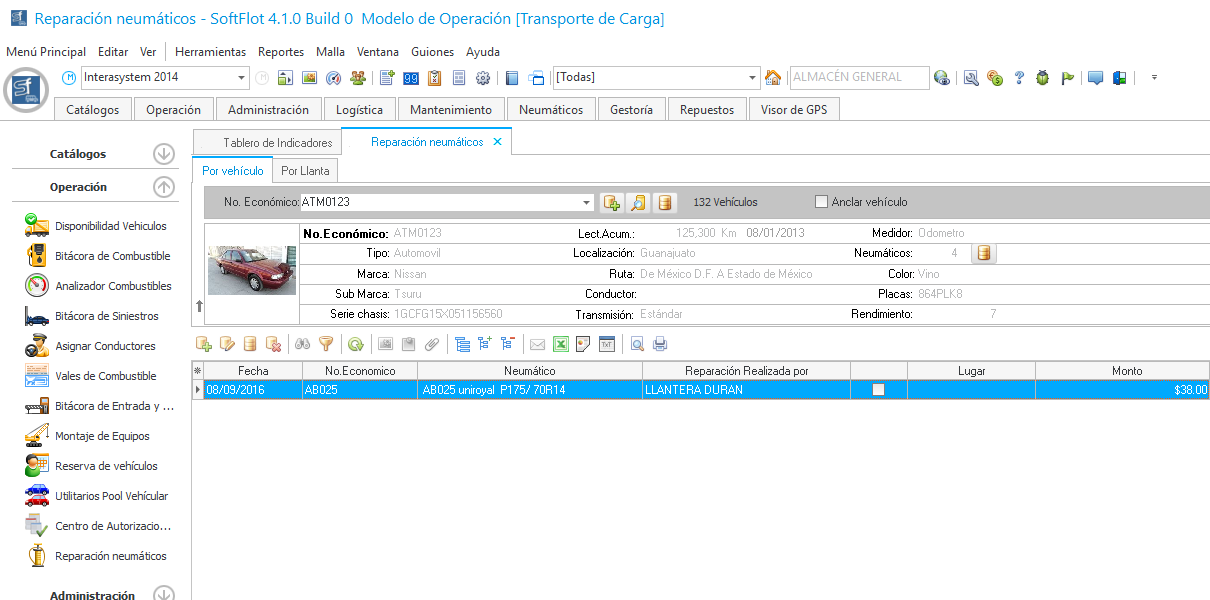Click the red Tsuru vehicle thumbnail

coord(252,271)
